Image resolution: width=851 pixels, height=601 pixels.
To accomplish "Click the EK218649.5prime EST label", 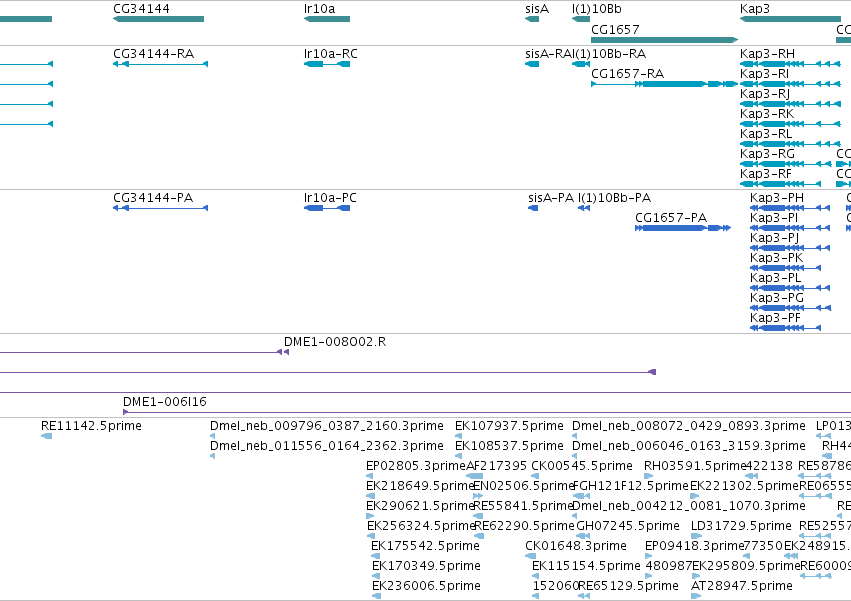I will point(420,486).
